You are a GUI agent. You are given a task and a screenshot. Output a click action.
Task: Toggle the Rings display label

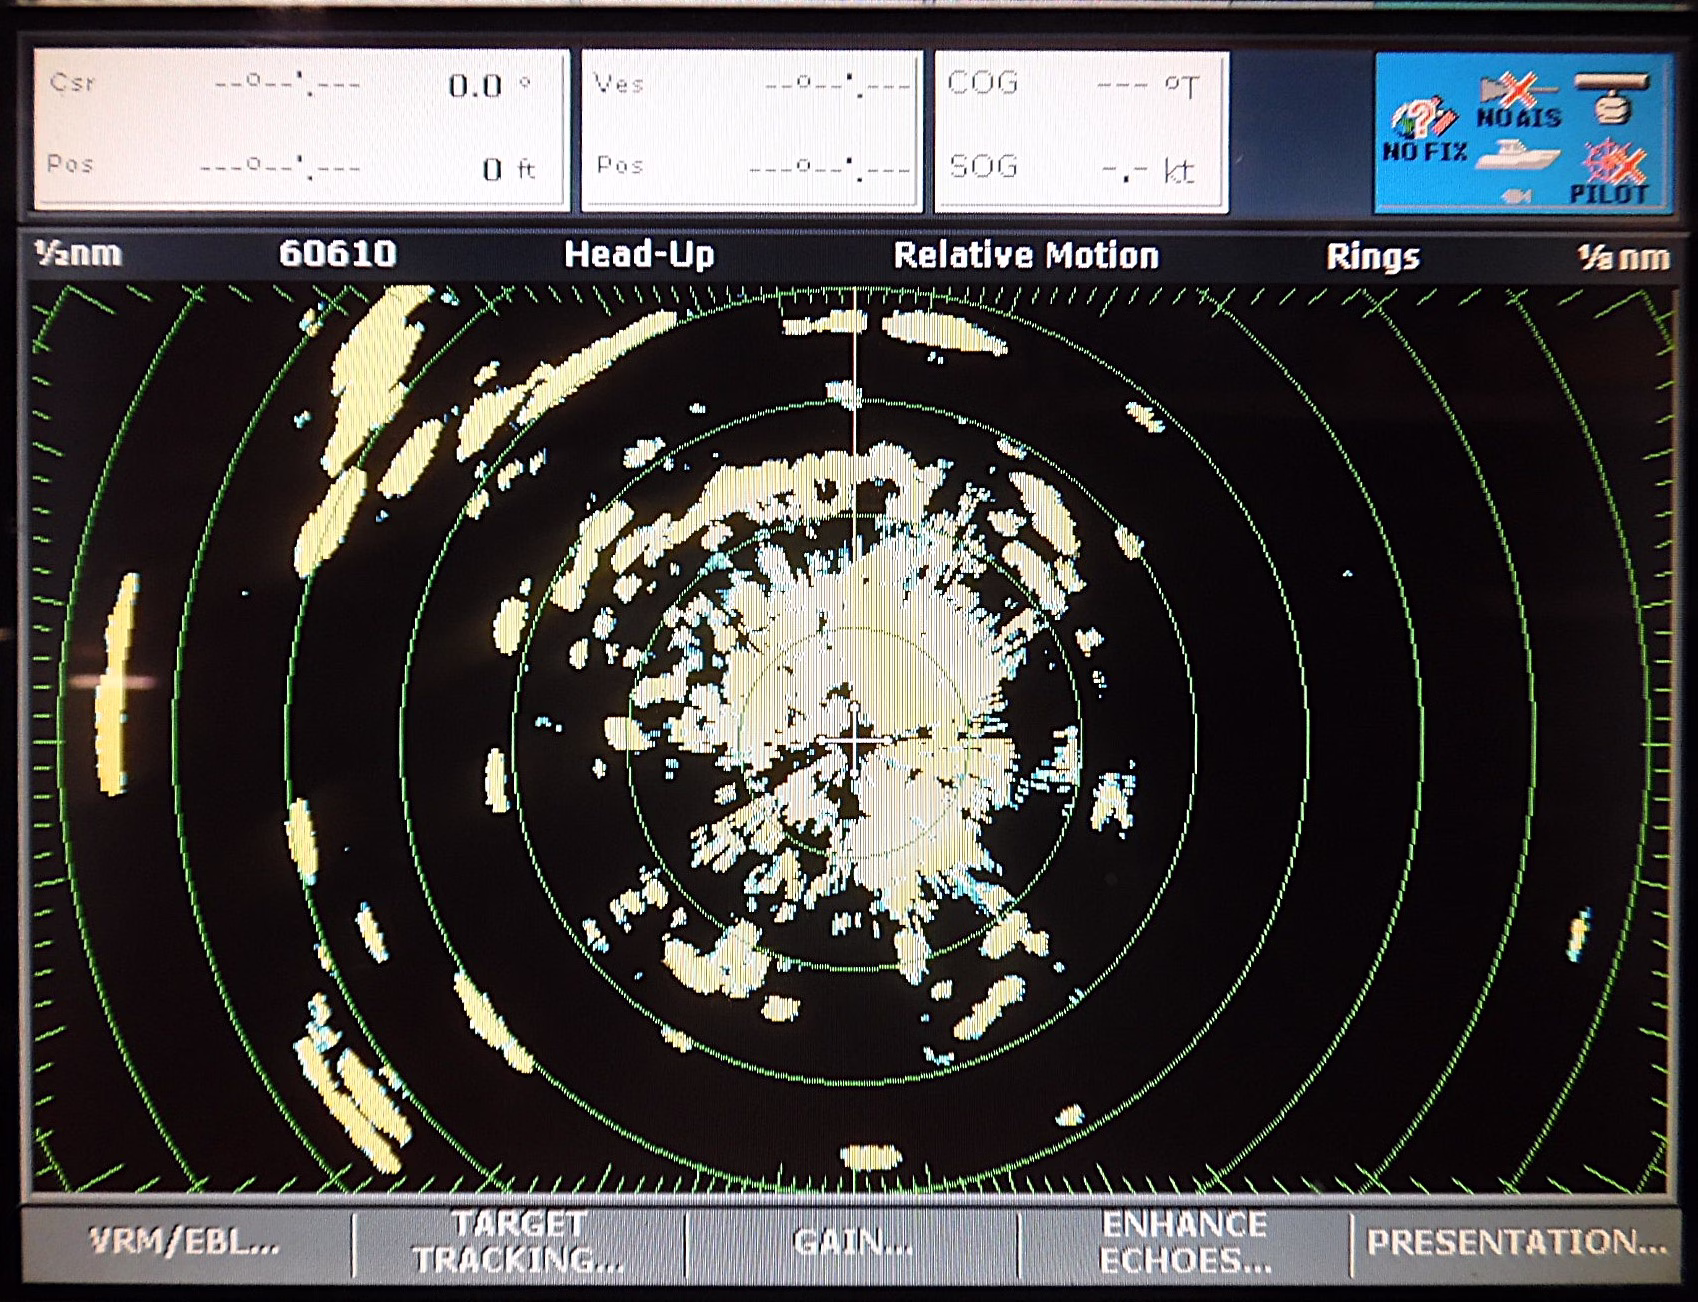[x=1372, y=257]
